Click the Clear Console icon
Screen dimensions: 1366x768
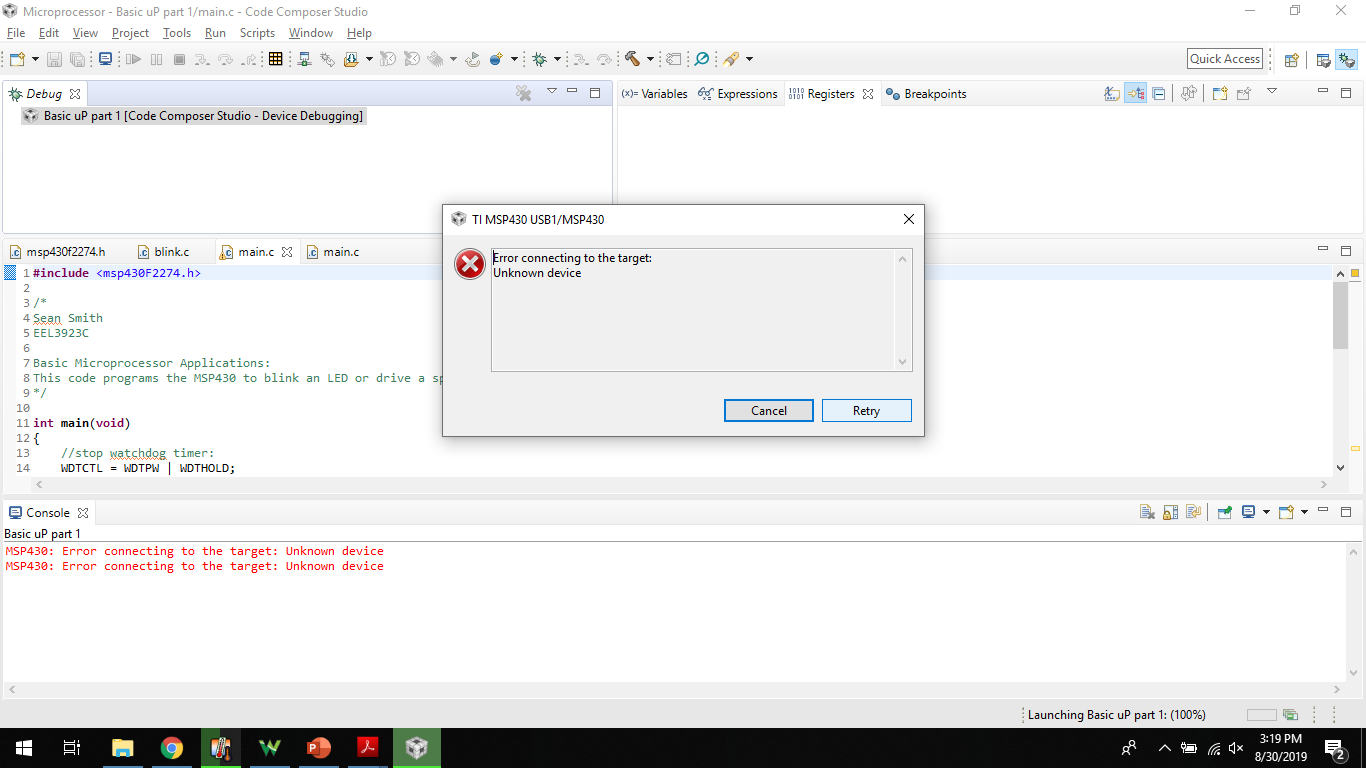(1147, 512)
